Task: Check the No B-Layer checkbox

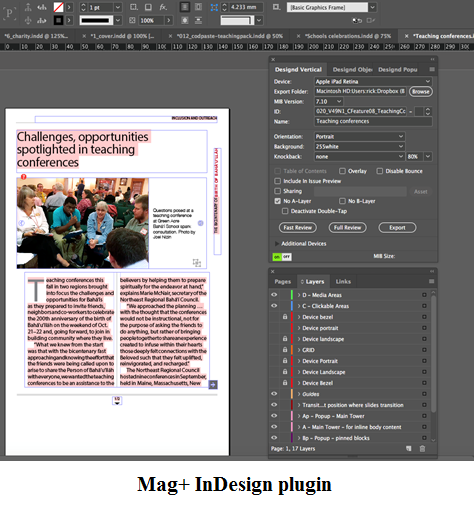Action: point(342,201)
